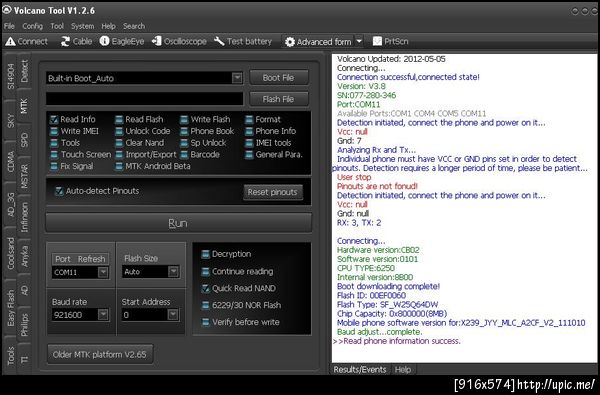
Task: Toggle Auto-detect Pinouts checkbox
Action: tap(59, 191)
